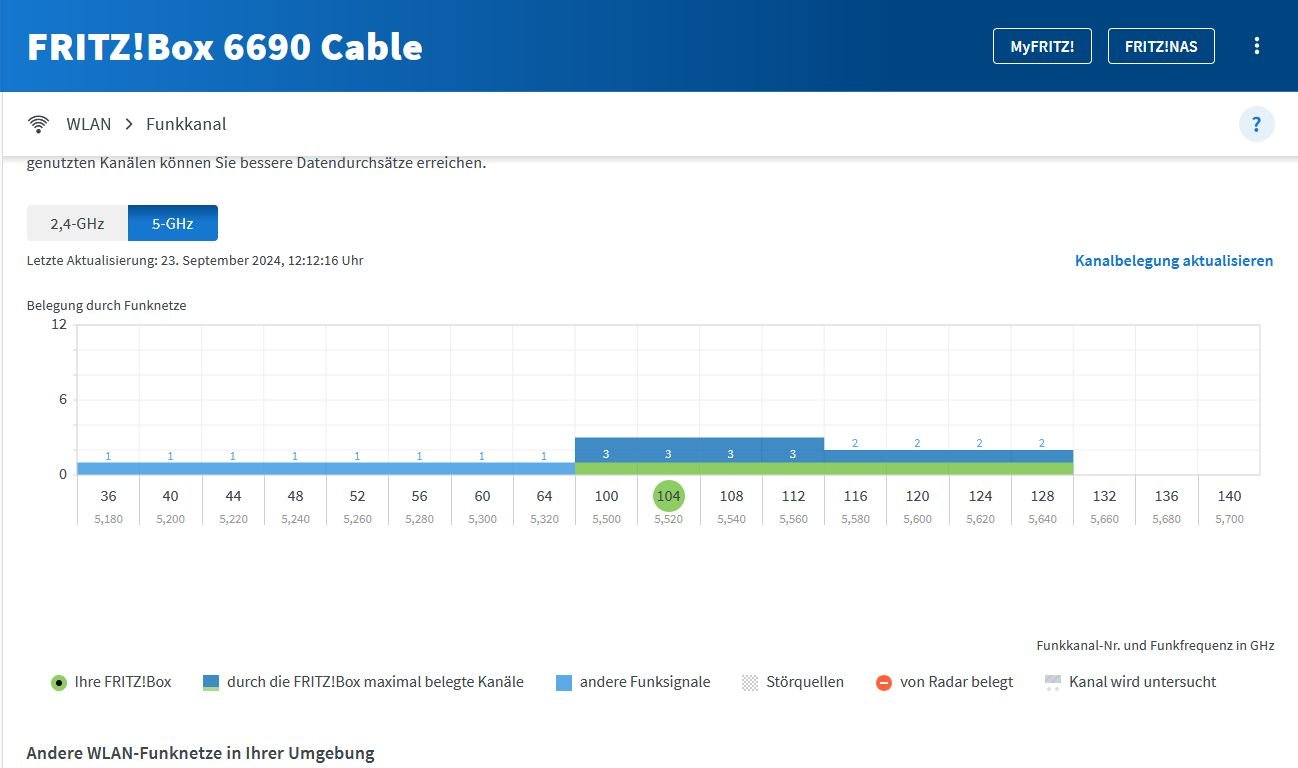Open the MyFRITZ! button
This screenshot has width=1298, height=768.
tap(1041, 46)
